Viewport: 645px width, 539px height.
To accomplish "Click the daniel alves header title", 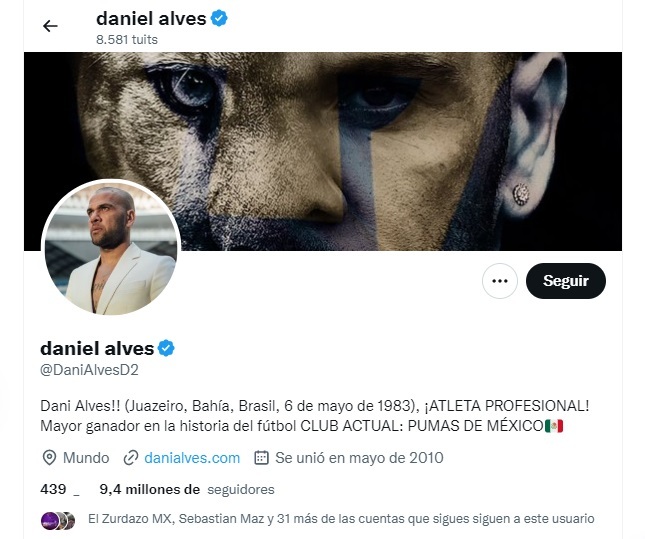I will (x=151, y=19).
